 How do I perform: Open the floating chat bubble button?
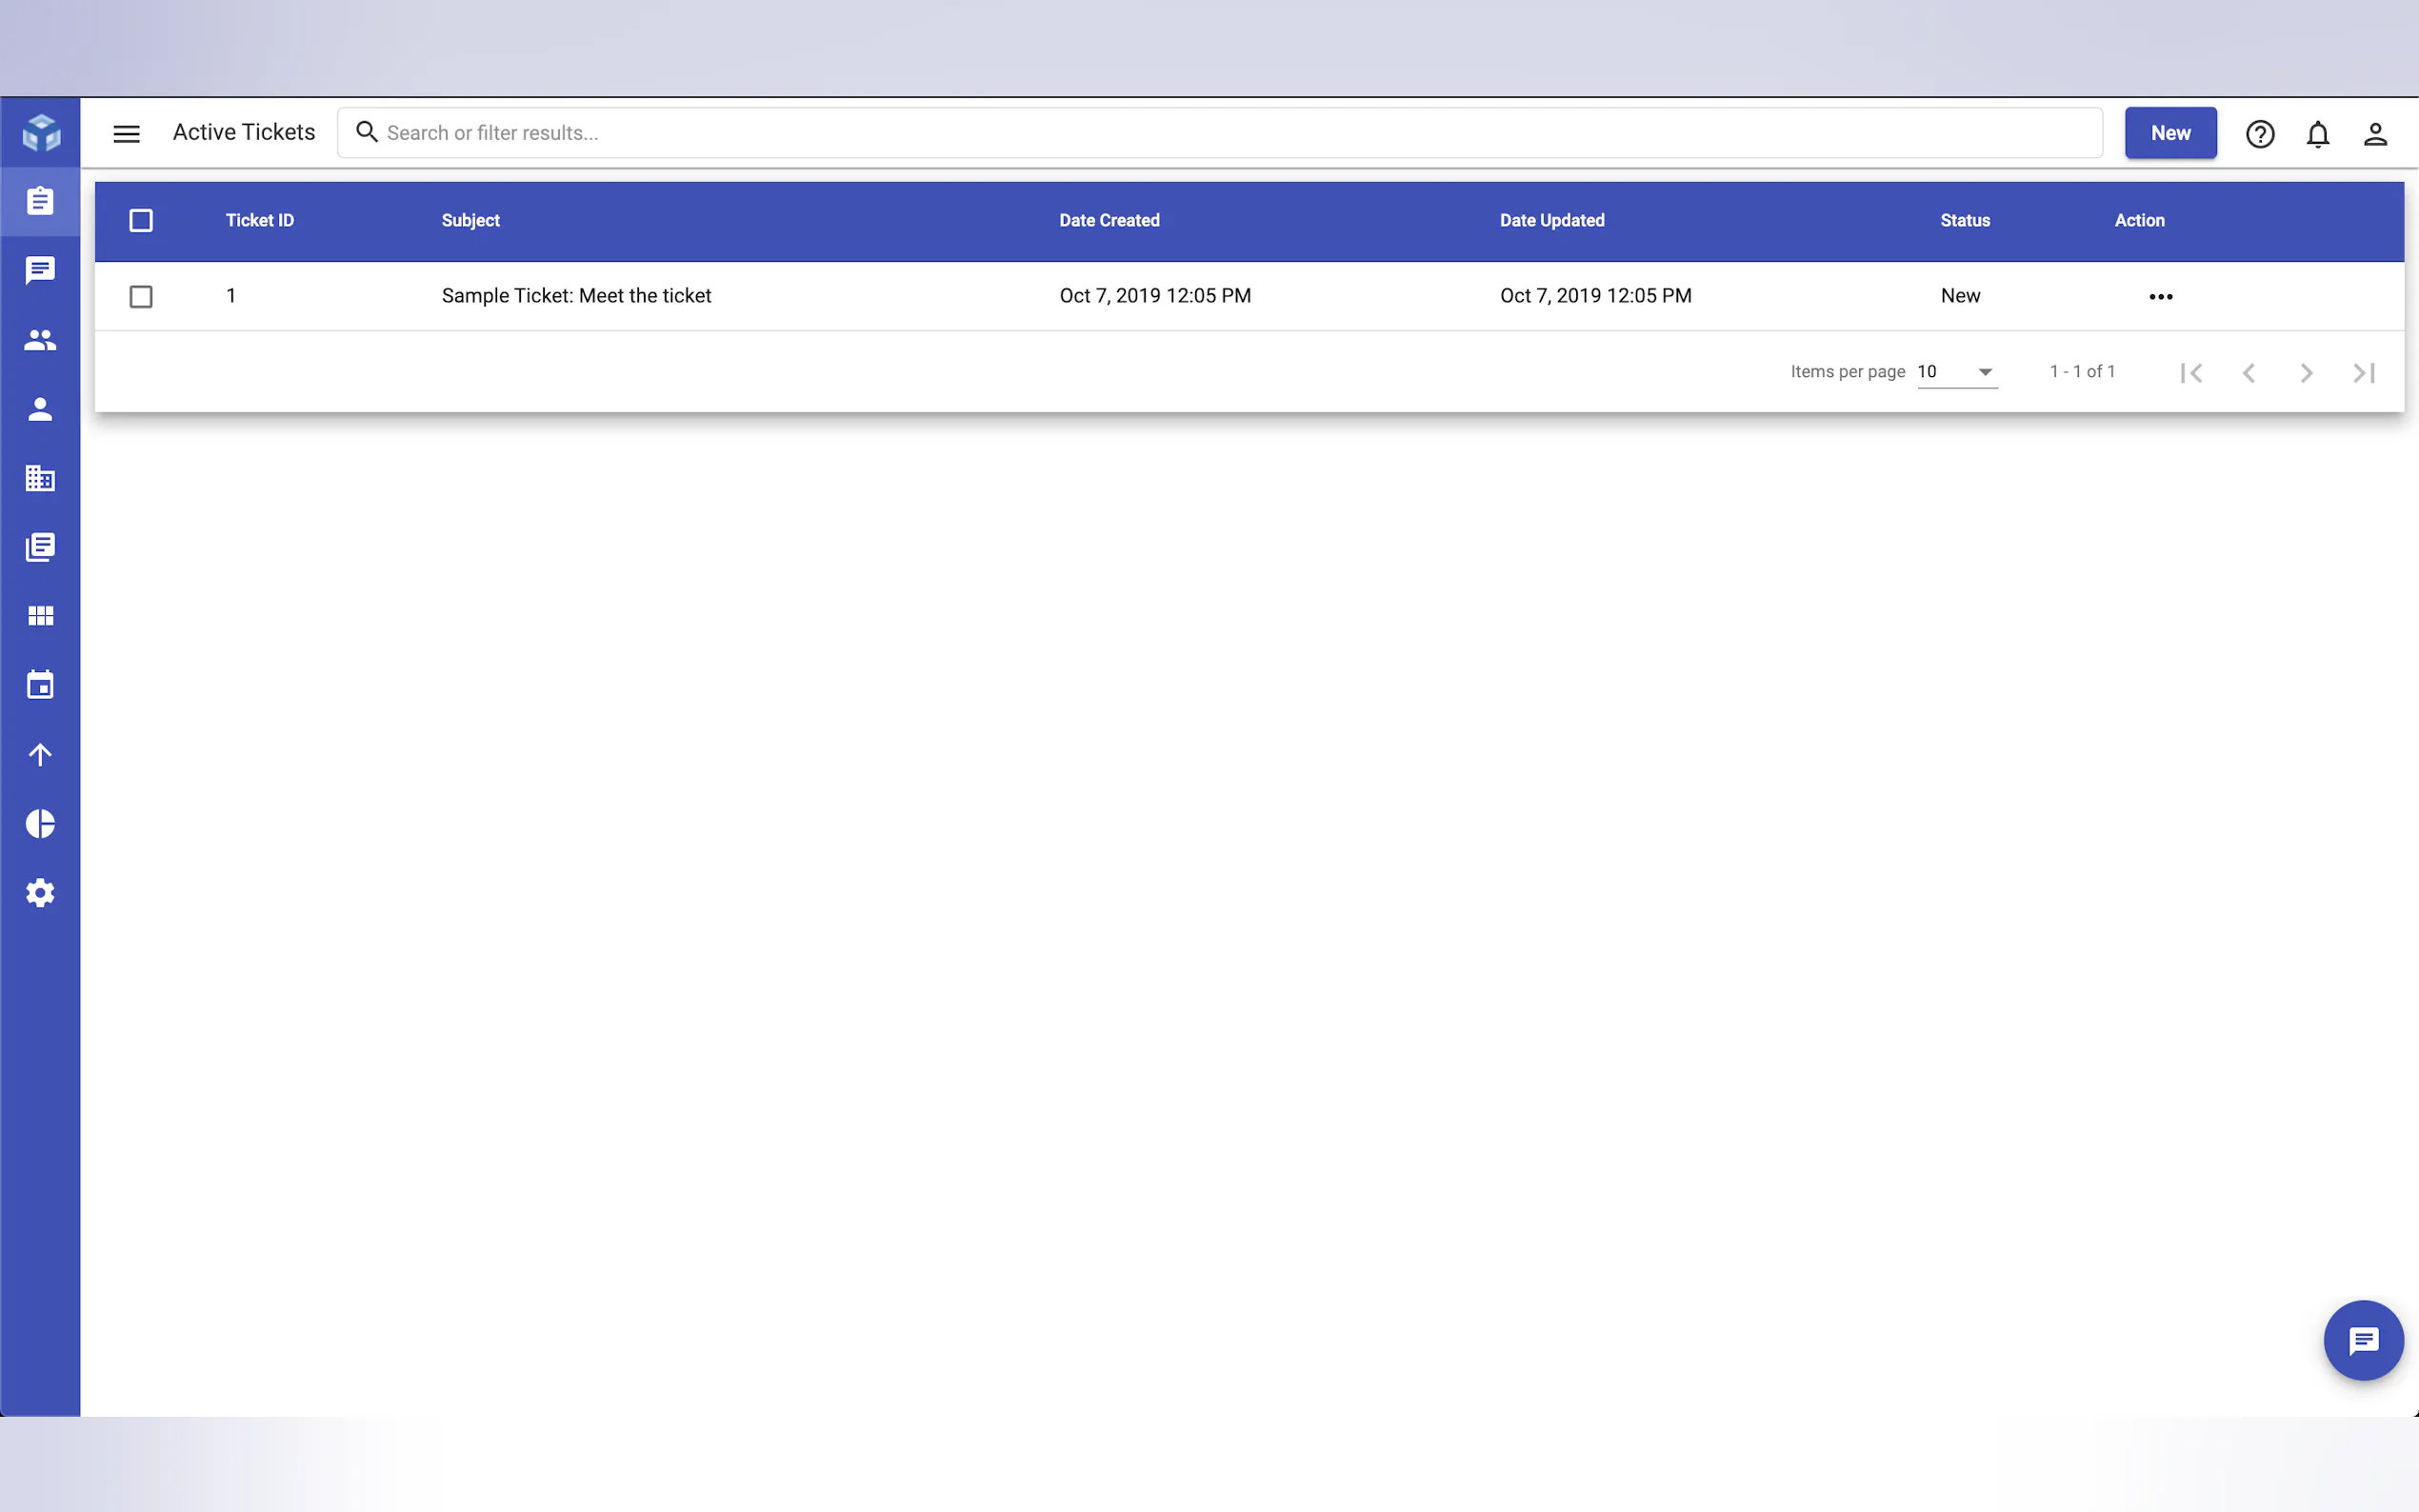pyautogui.click(x=2362, y=1340)
